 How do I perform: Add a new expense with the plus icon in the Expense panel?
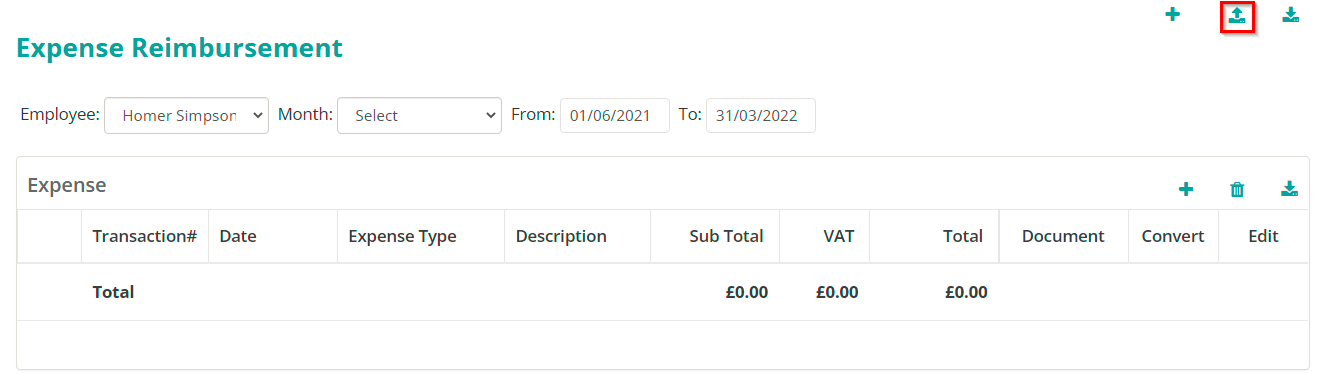(x=1186, y=189)
